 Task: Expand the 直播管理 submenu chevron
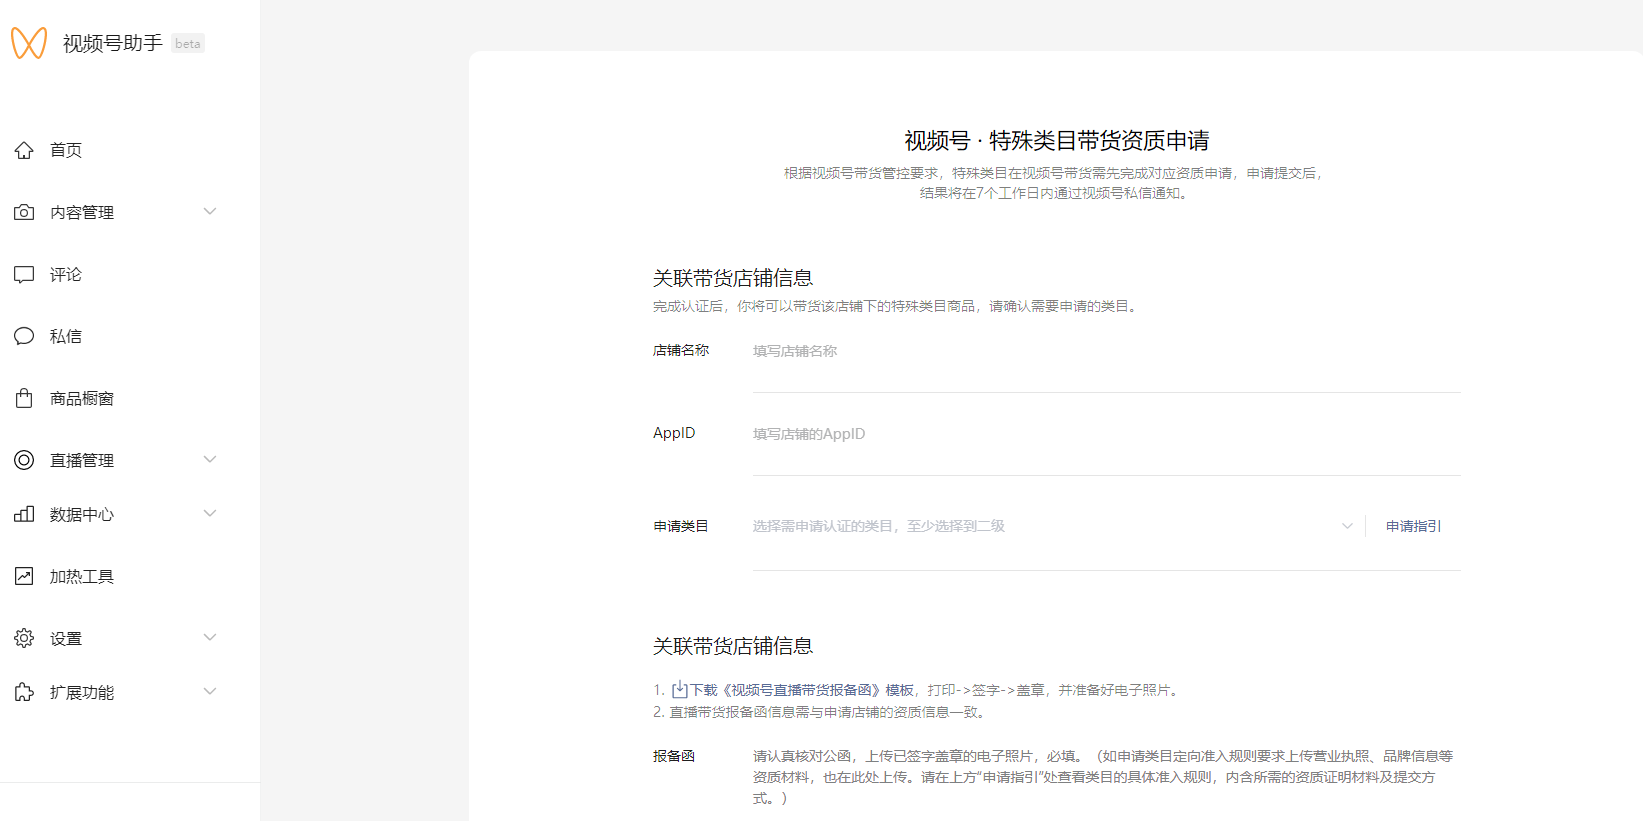click(x=210, y=459)
